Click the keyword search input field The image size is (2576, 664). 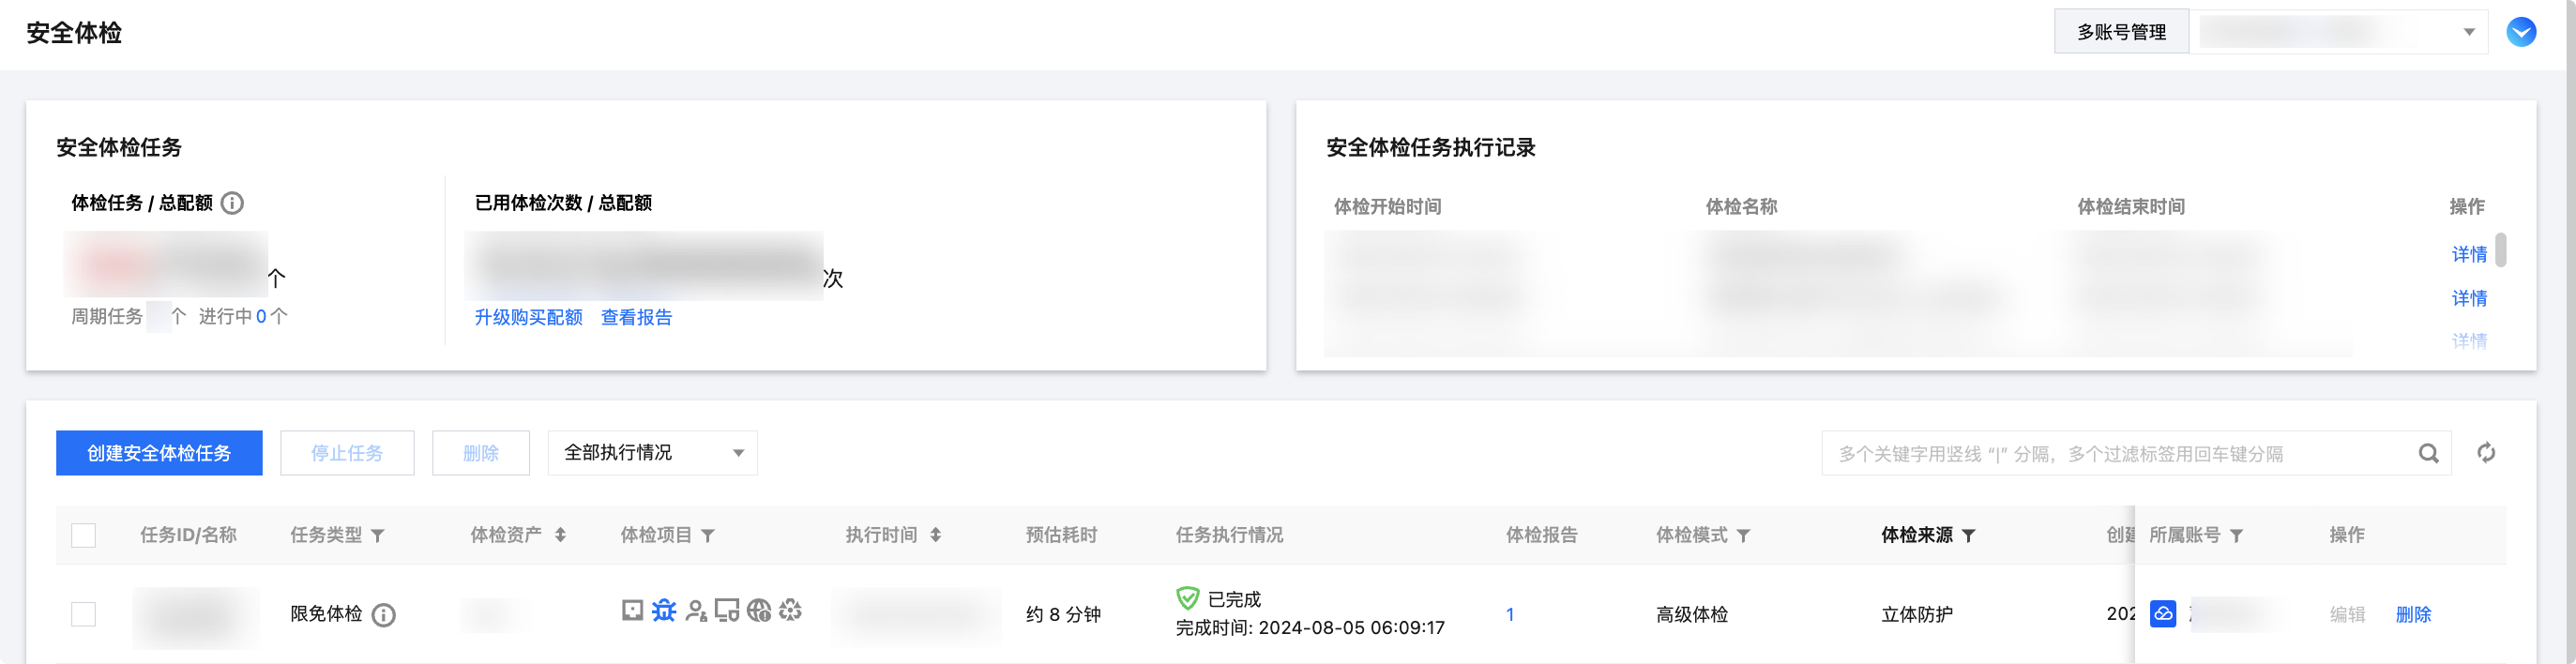pyautogui.click(x=2120, y=453)
